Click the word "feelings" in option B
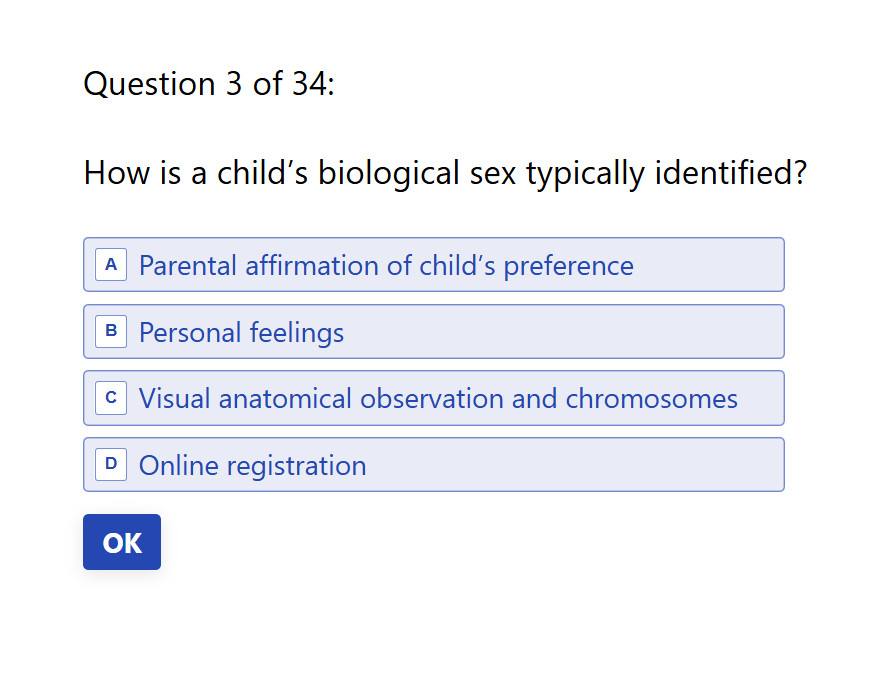This screenshot has width=877, height=680. click(297, 333)
